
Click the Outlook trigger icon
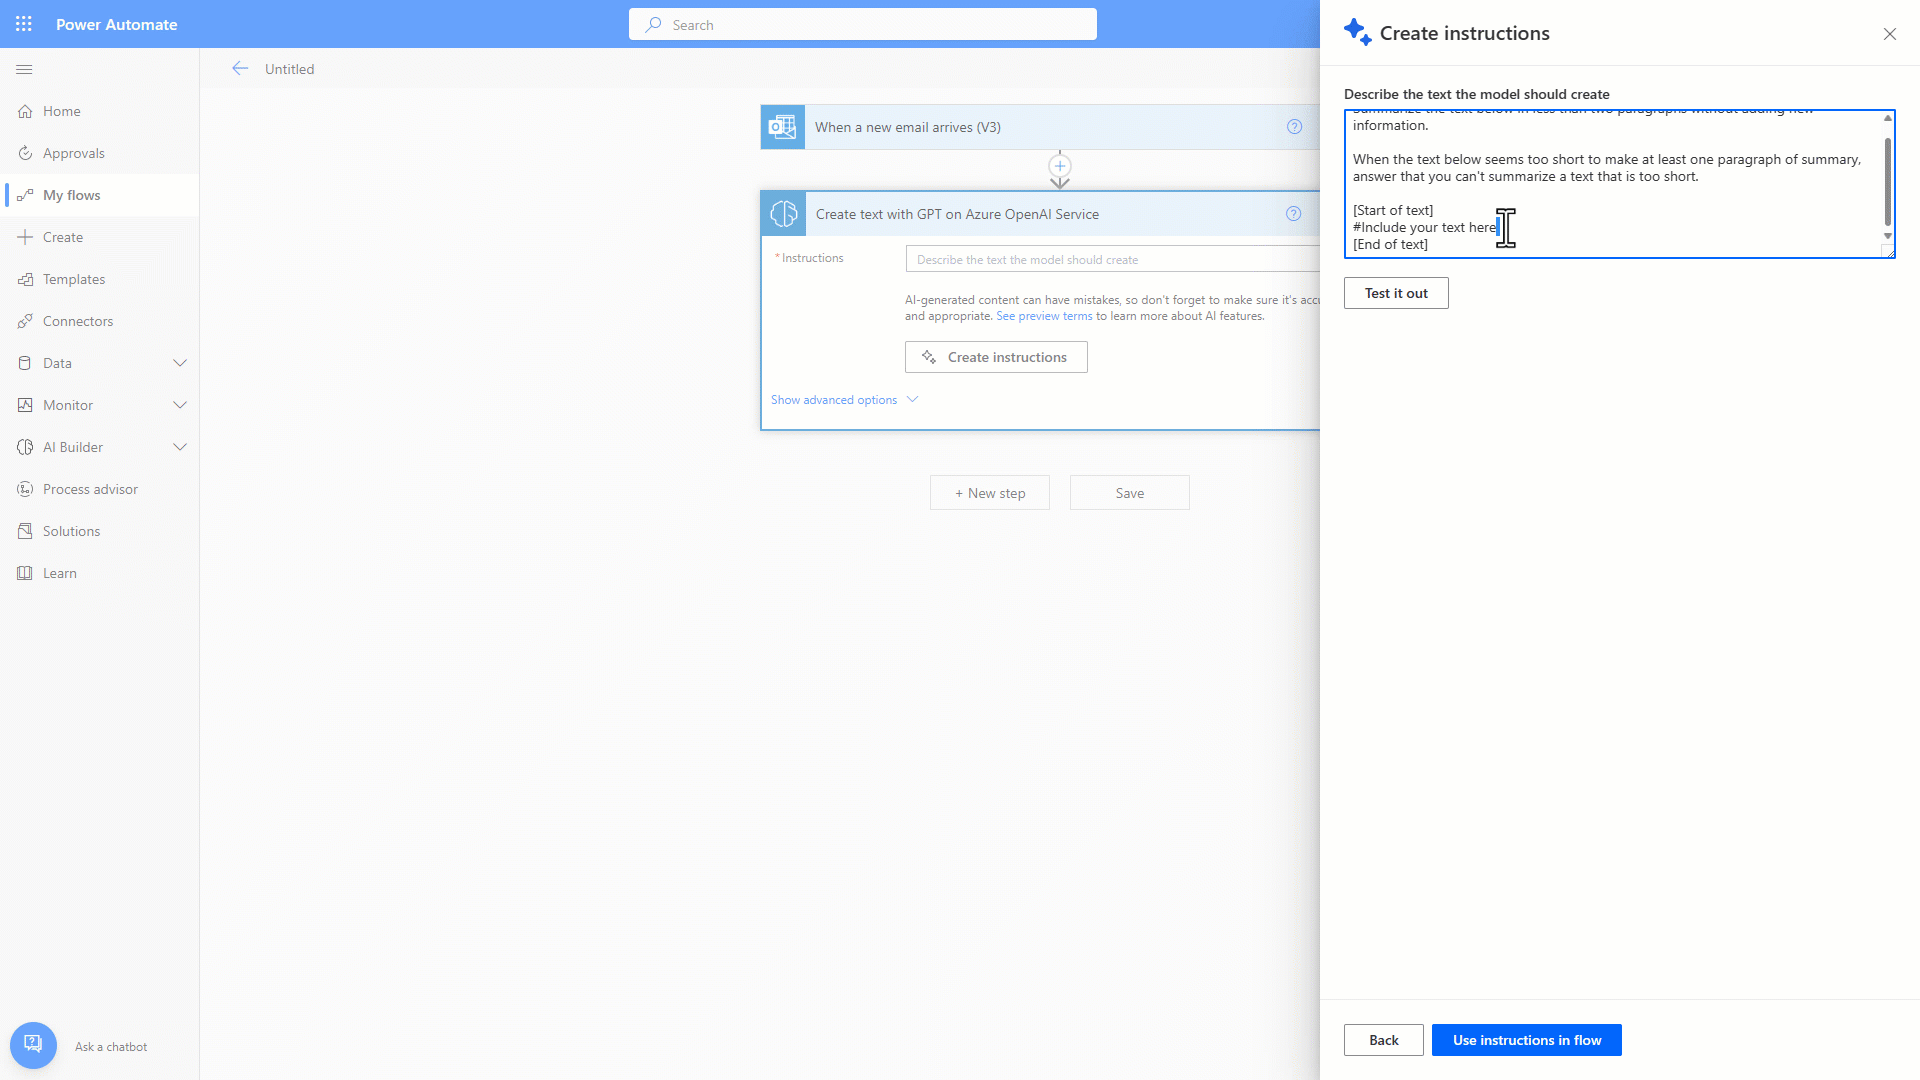coord(782,127)
